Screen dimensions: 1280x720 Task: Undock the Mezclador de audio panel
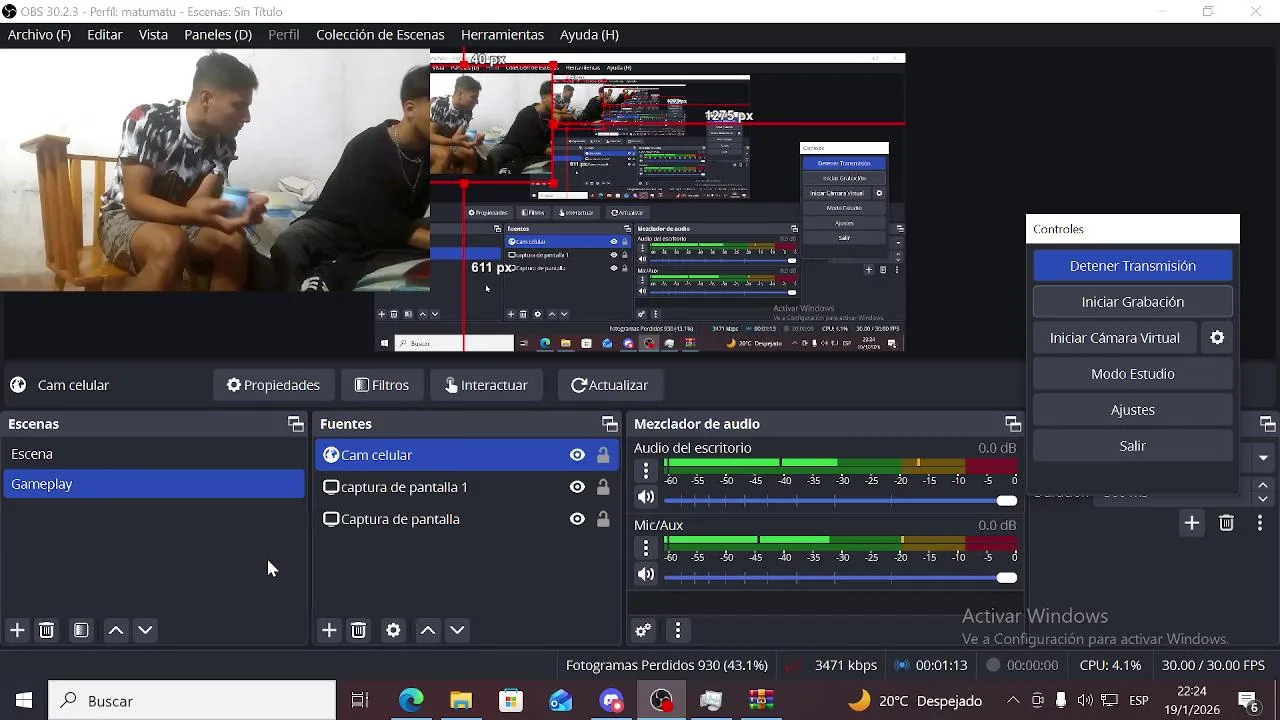pyautogui.click(x=1013, y=424)
